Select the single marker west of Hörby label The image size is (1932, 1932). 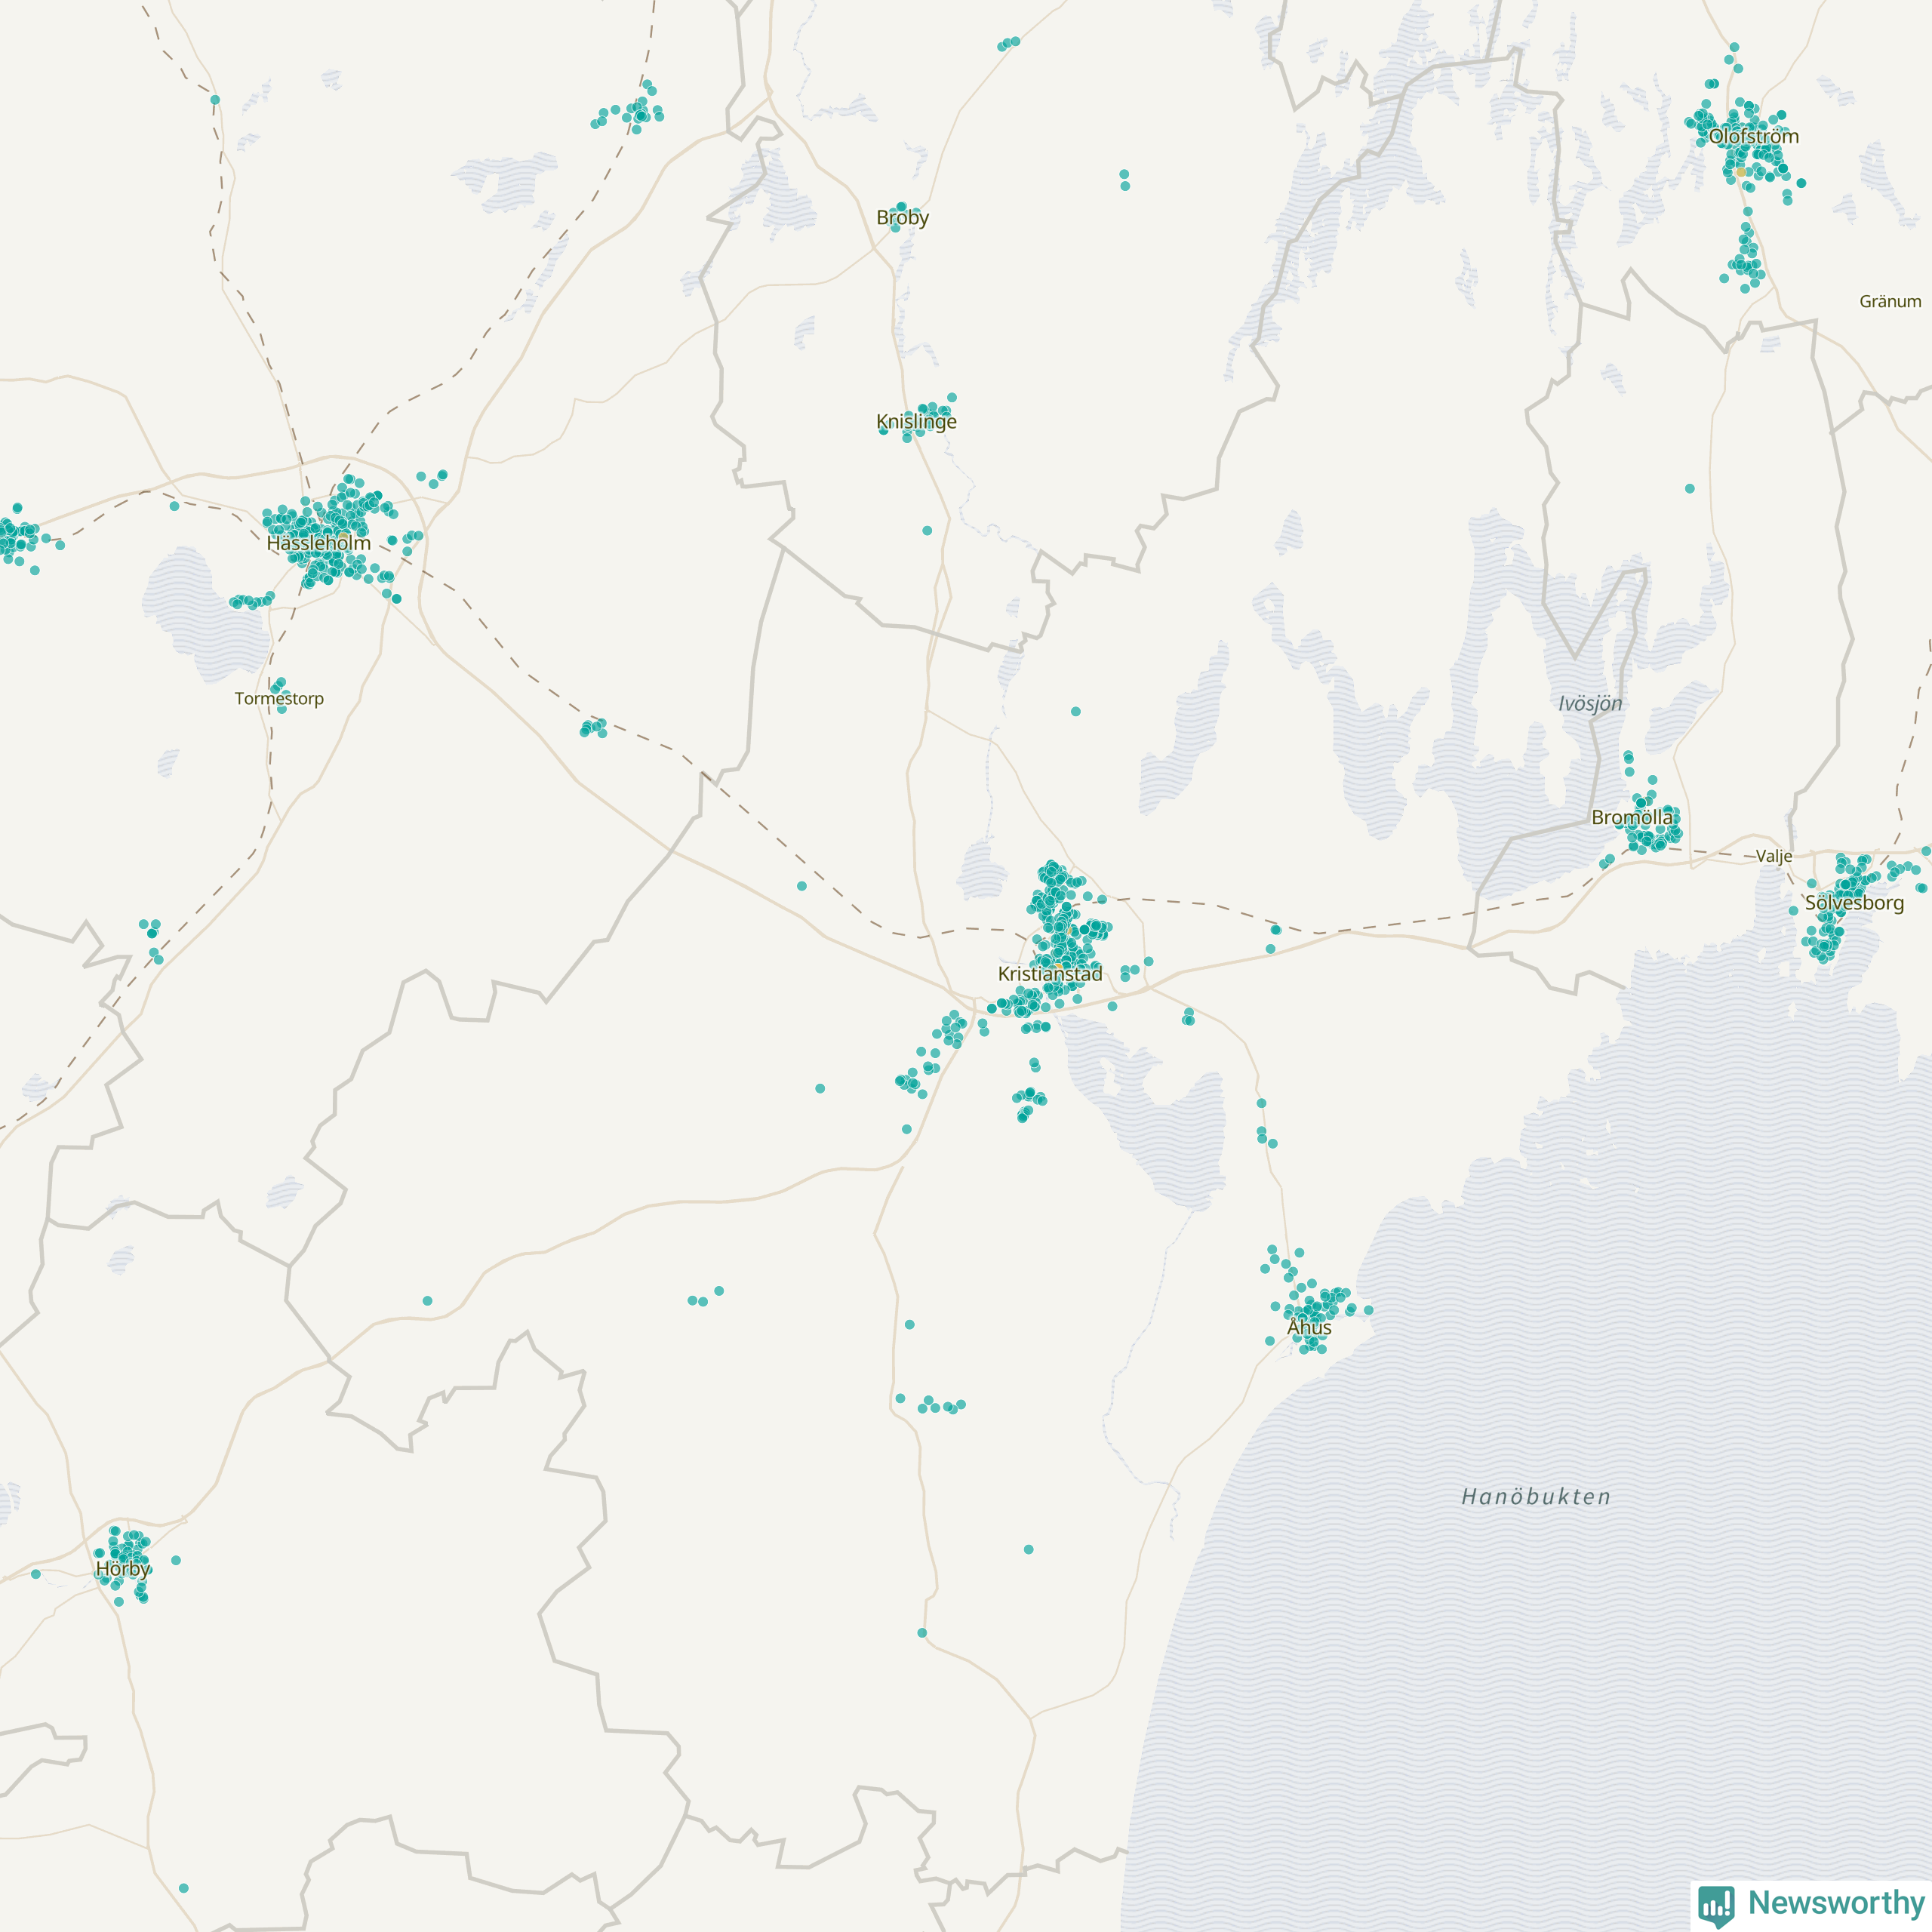pyautogui.click(x=36, y=1574)
